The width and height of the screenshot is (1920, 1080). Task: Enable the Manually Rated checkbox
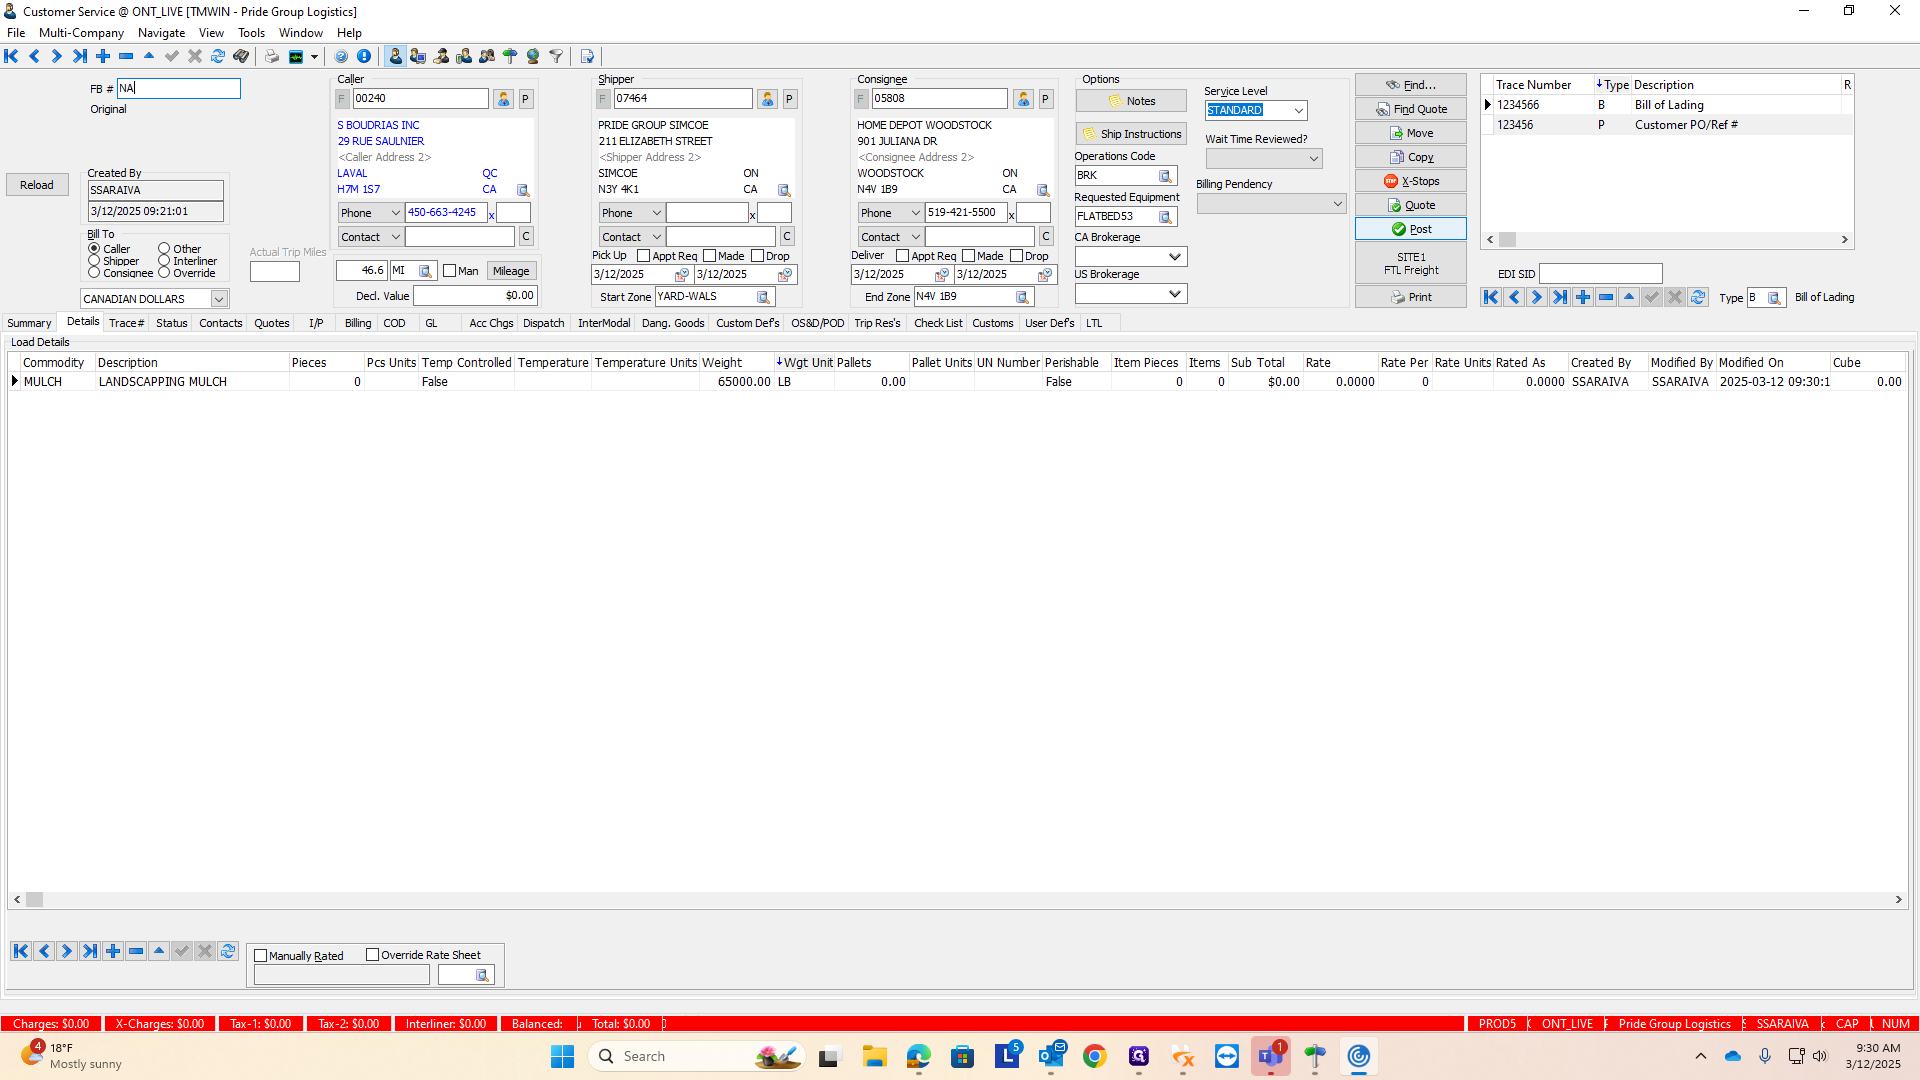261,956
